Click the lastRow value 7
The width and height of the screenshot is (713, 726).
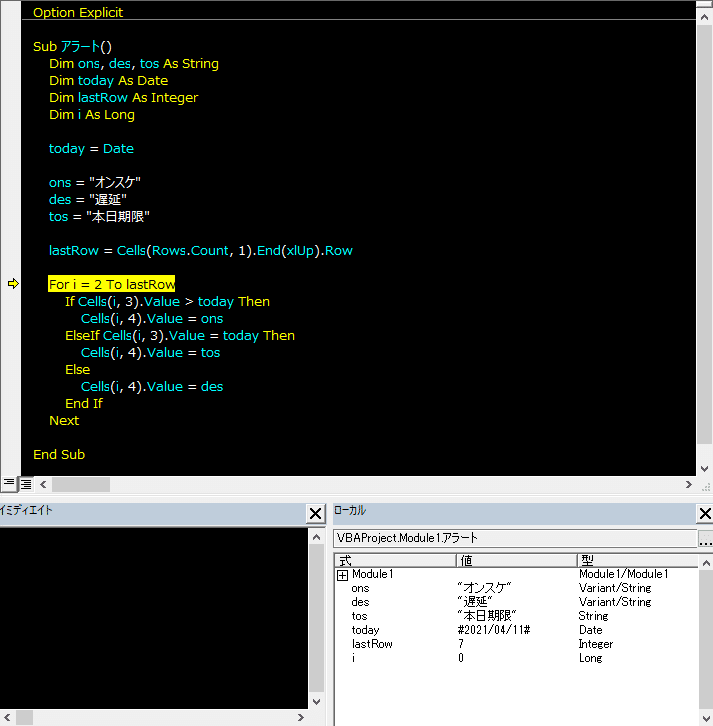461,644
